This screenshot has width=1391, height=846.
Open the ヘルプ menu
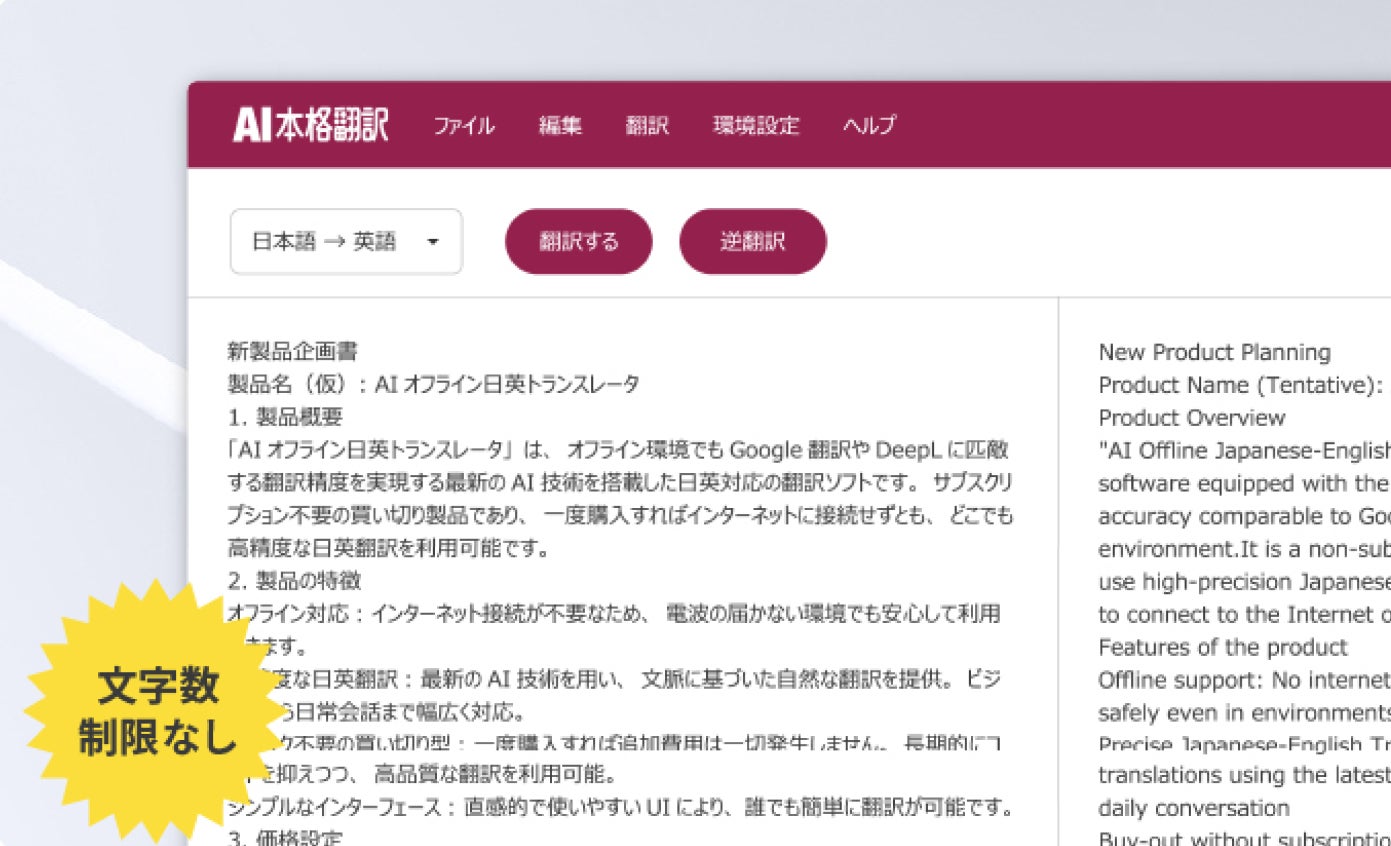(x=868, y=126)
